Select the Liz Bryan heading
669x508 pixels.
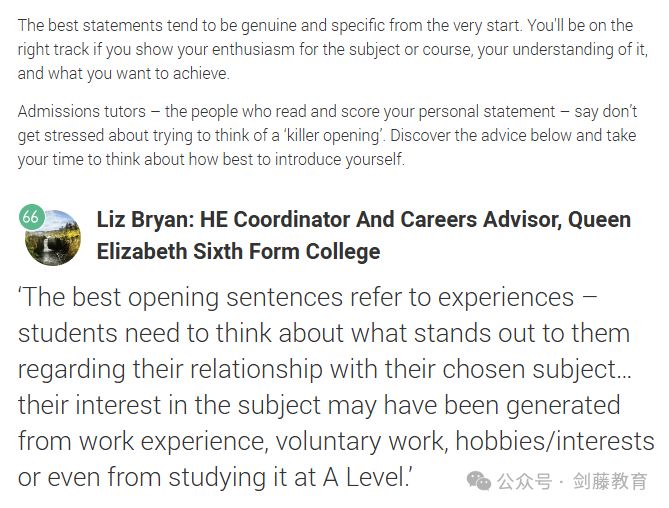pyautogui.click(x=364, y=235)
